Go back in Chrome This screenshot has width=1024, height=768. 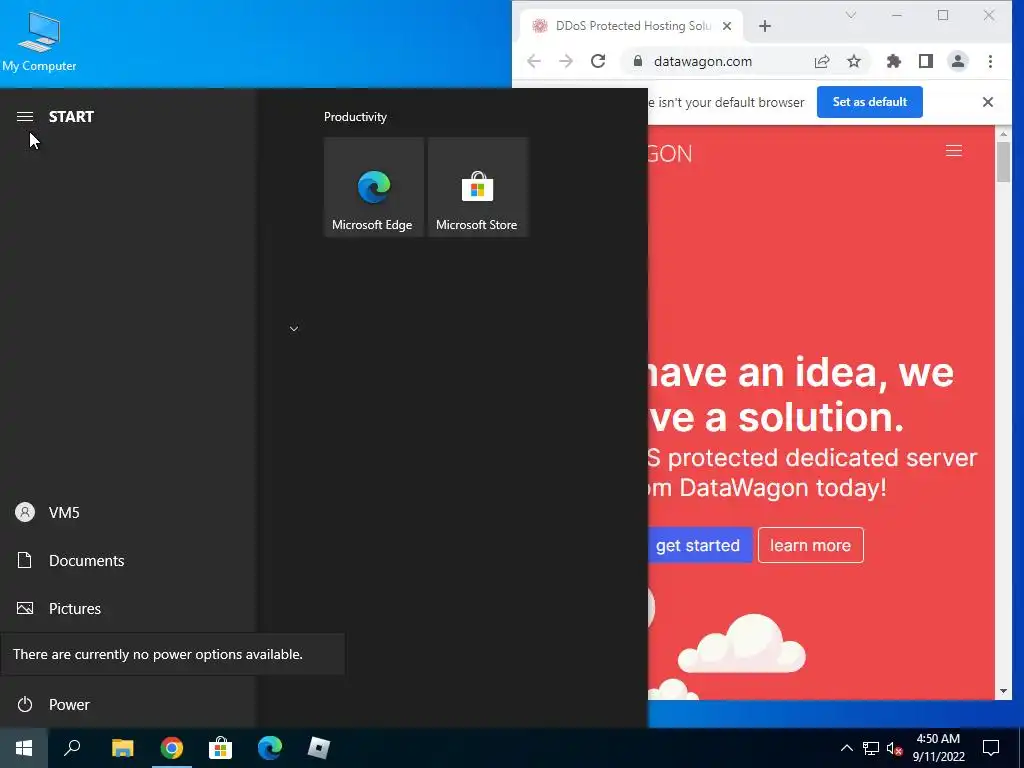tap(534, 61)
